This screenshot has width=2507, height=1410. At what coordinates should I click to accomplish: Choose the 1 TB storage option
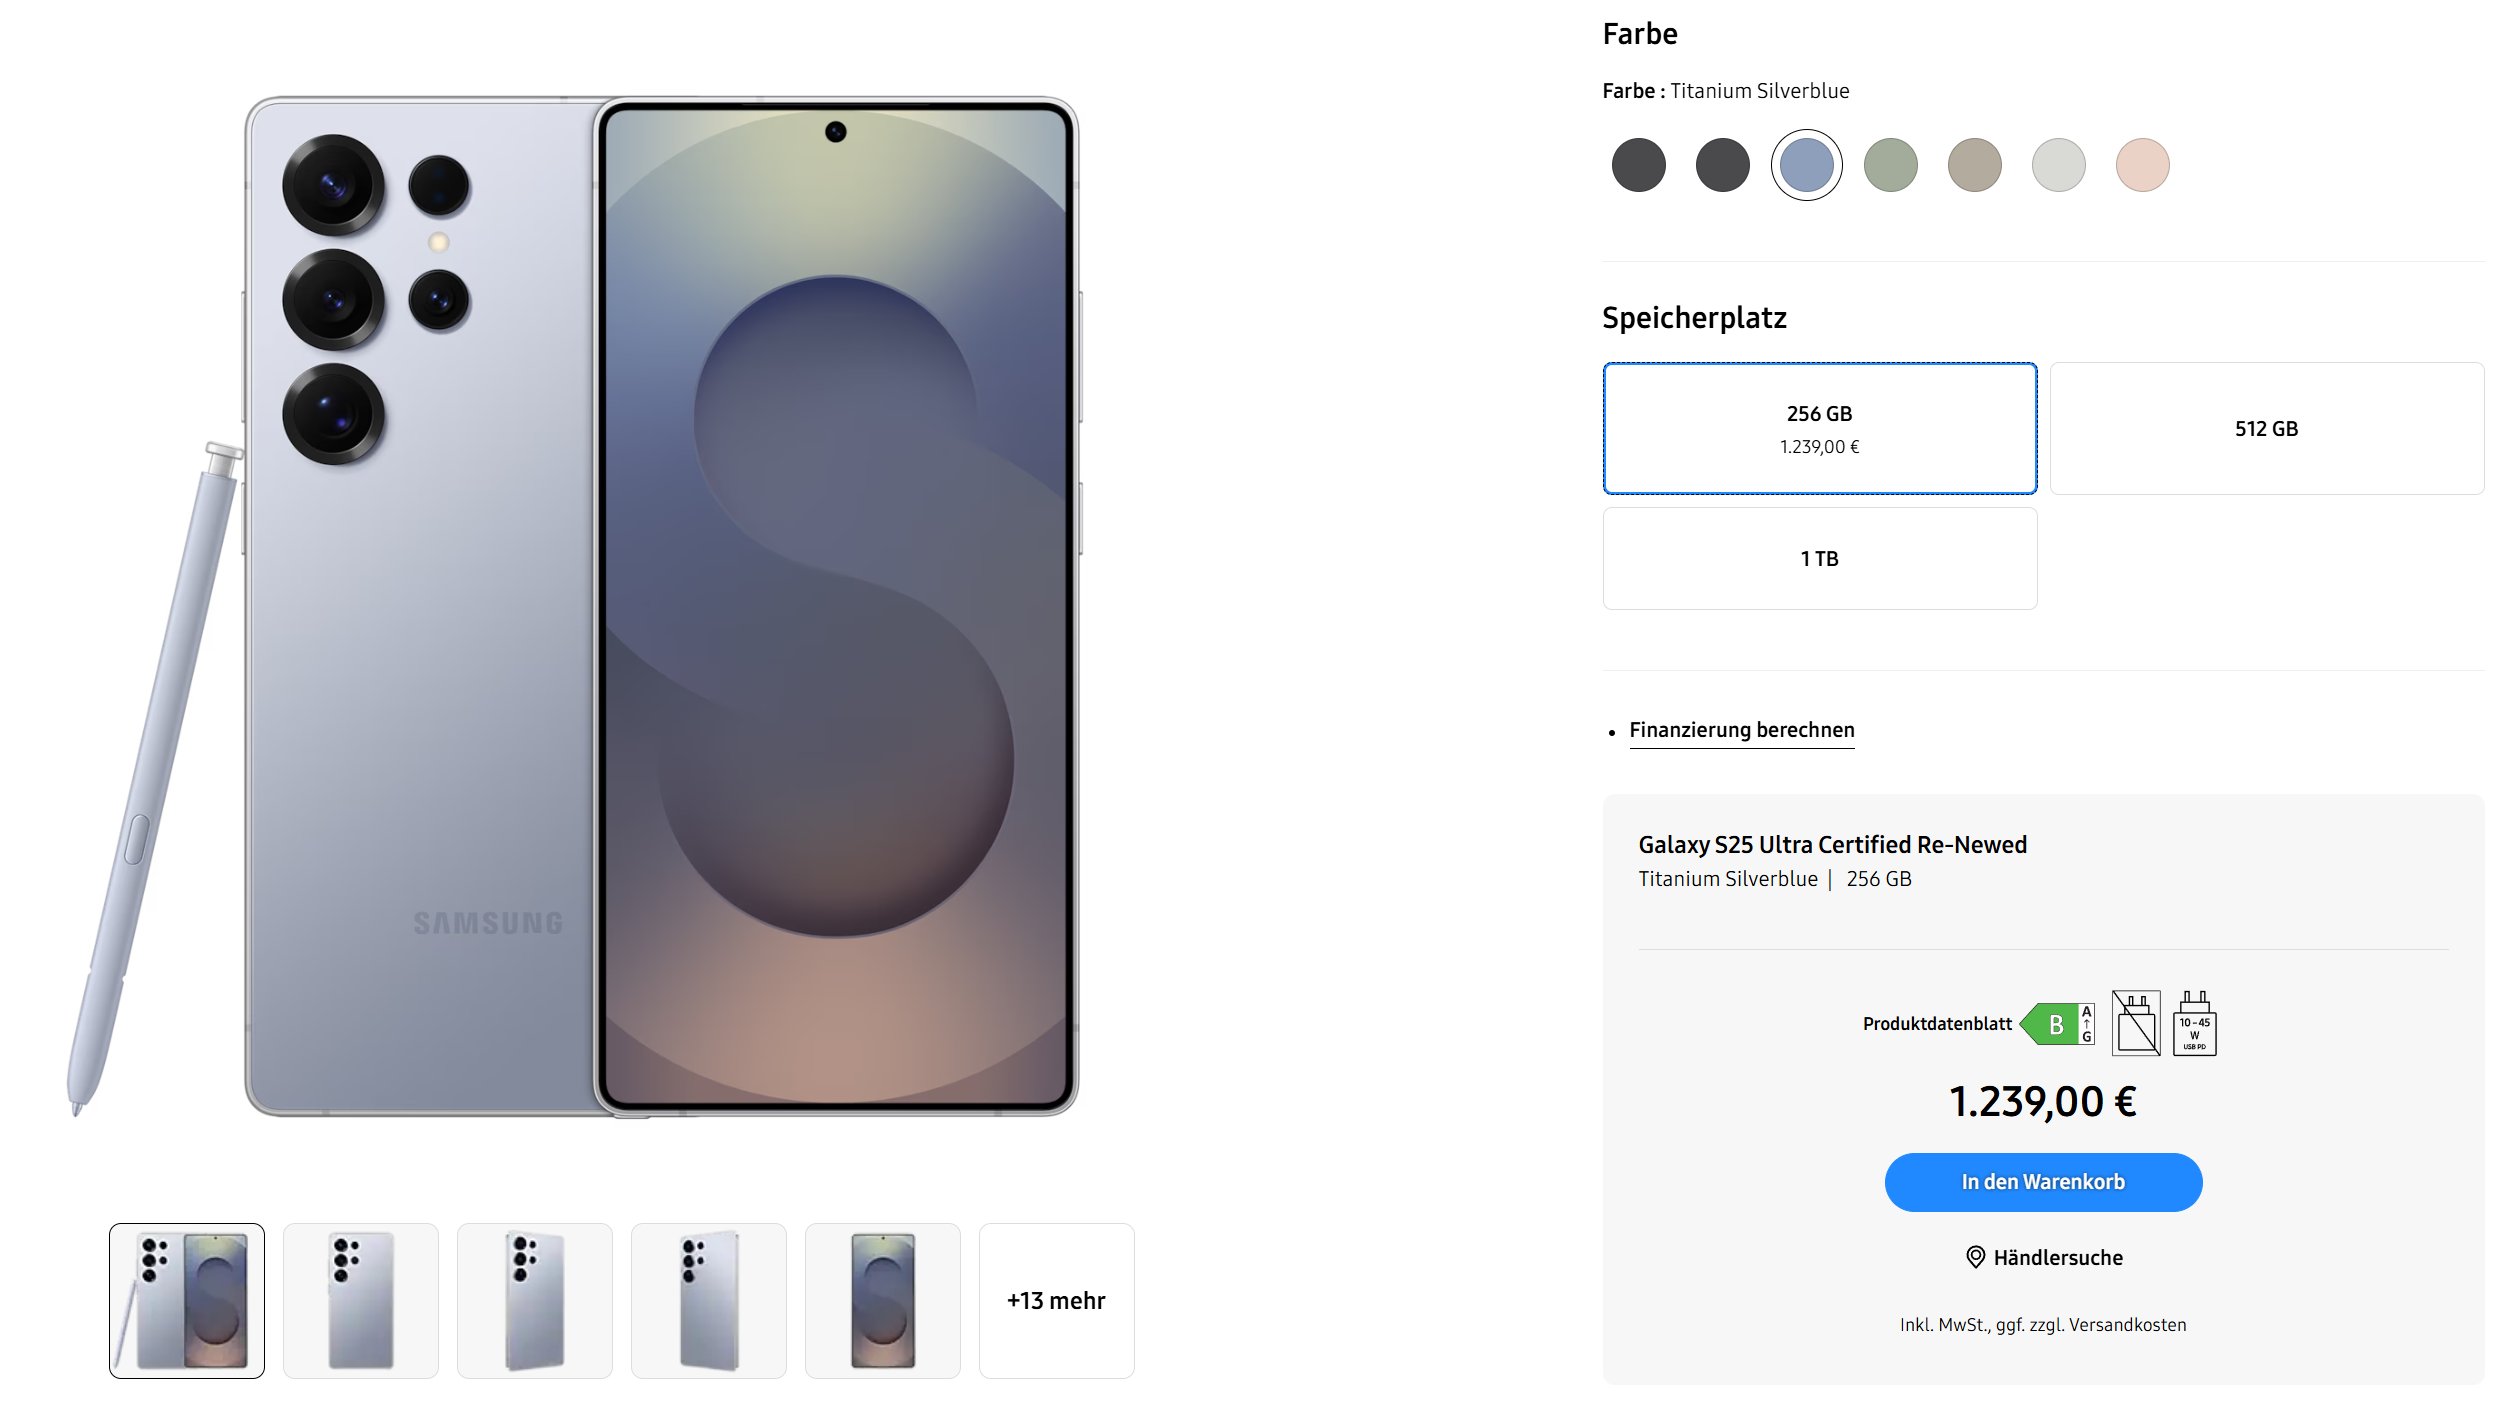pyautogui.click(x=1819, y=558)
